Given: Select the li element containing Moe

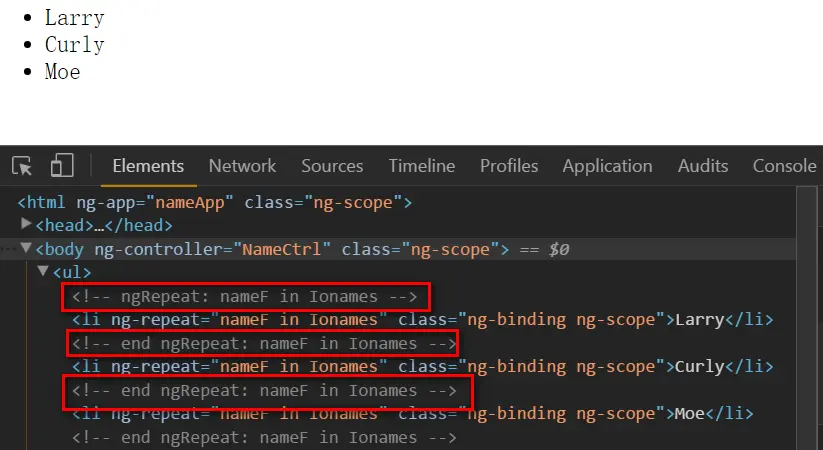Looking at the screenshot, I should tap(413, 413).
